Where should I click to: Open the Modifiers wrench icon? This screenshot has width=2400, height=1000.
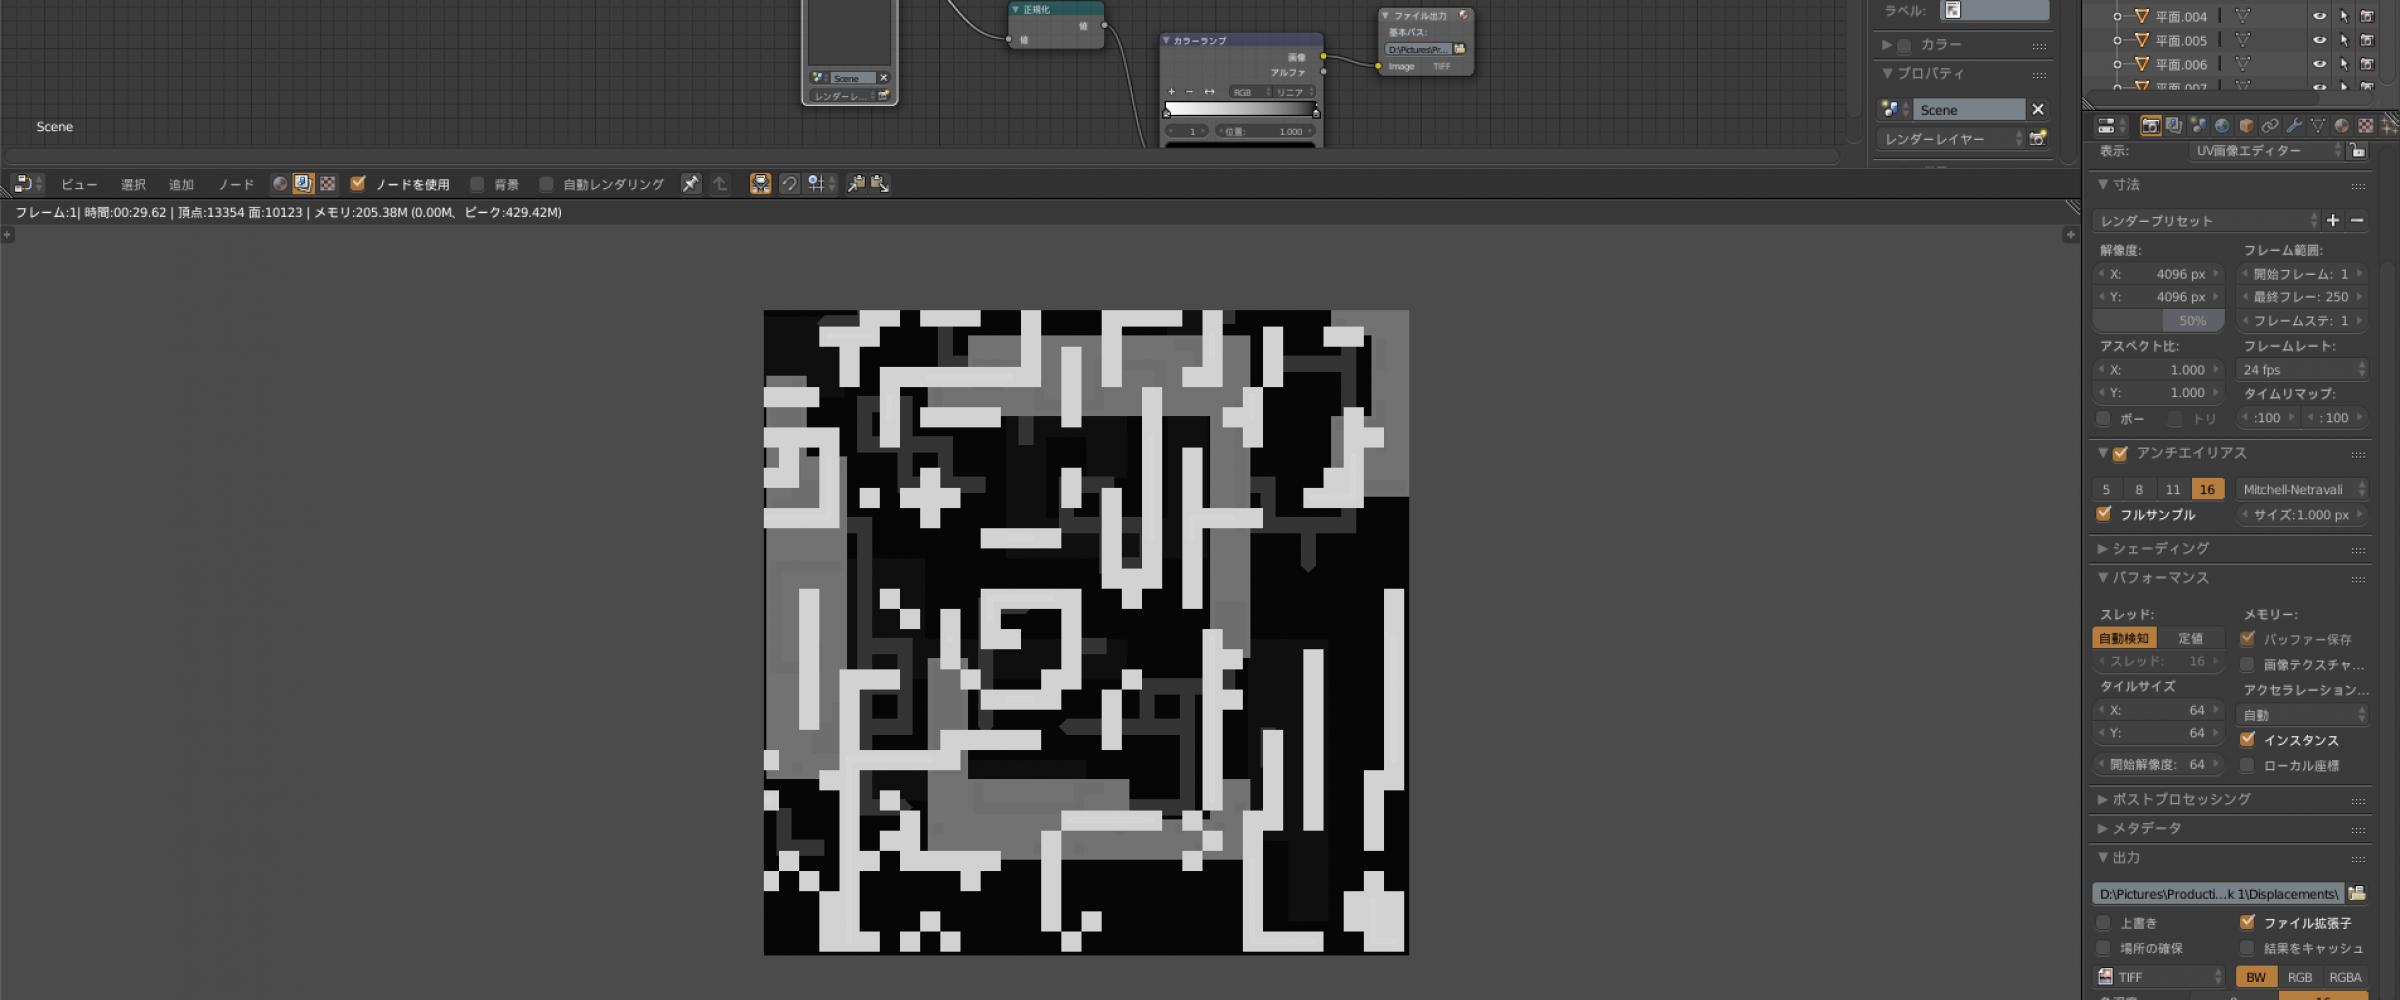coord(2294,125)
